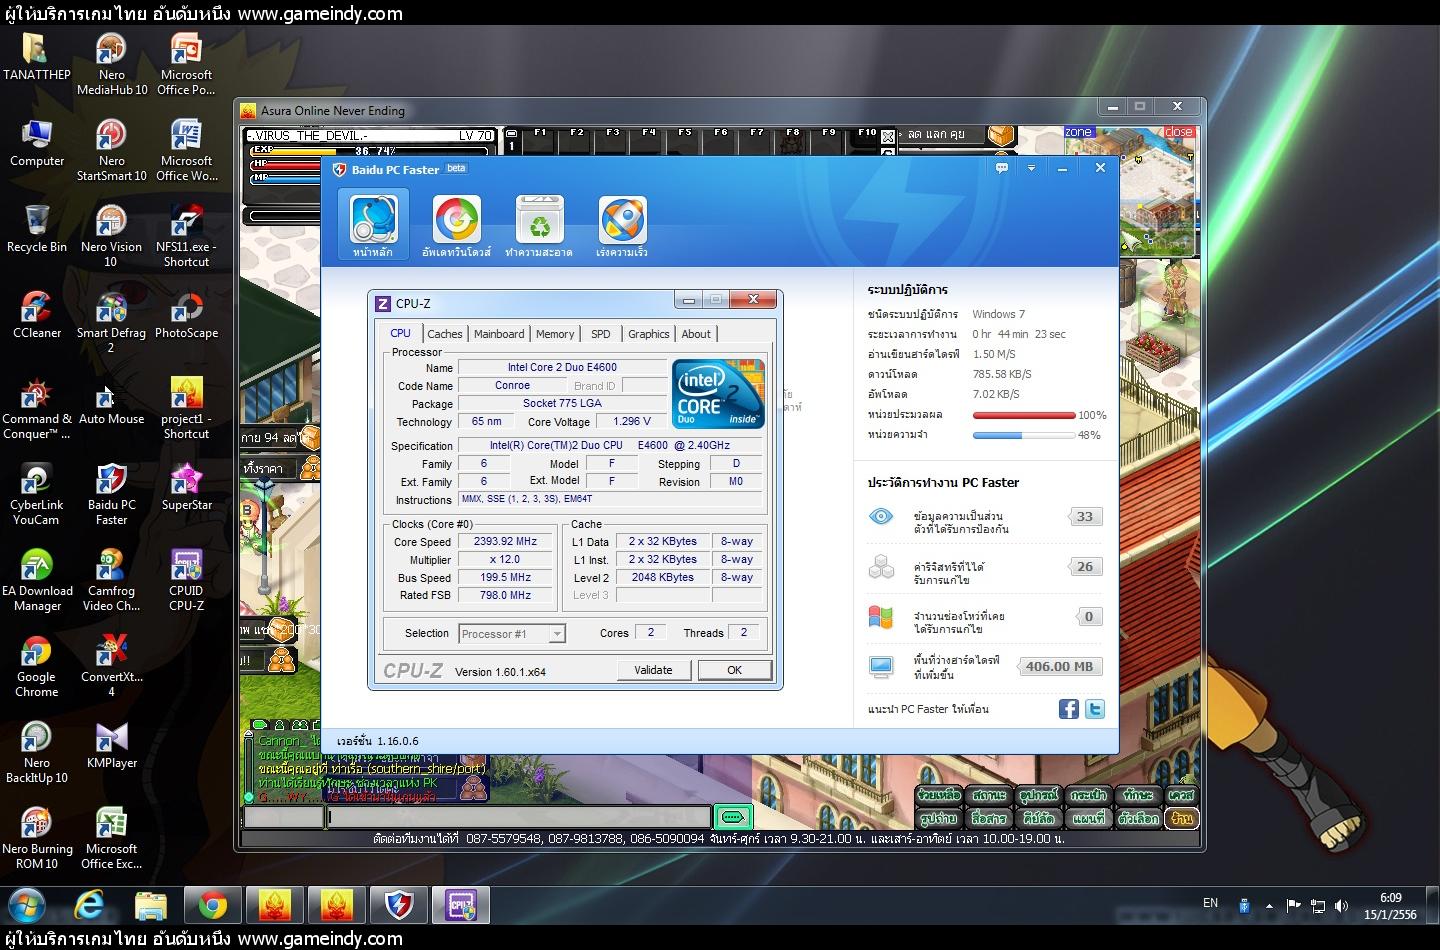Screen dimensions: 1440x950
Task: Switch to the Graphics tab in CPU-Z
Action: (649, 334)
